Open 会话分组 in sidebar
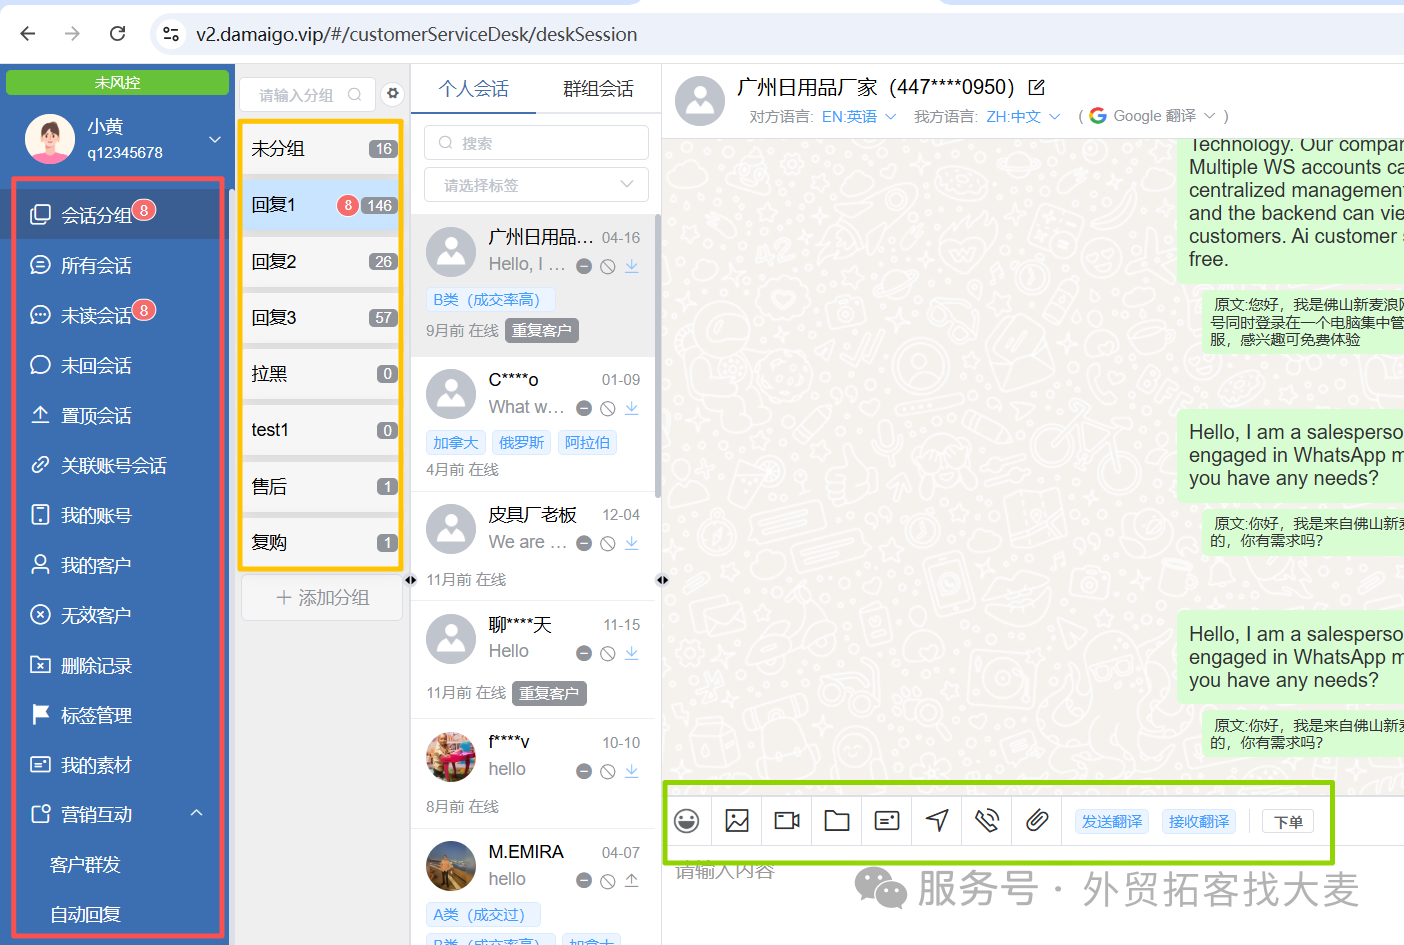This screenshot has height=945, width=1404. click(118, 214)
